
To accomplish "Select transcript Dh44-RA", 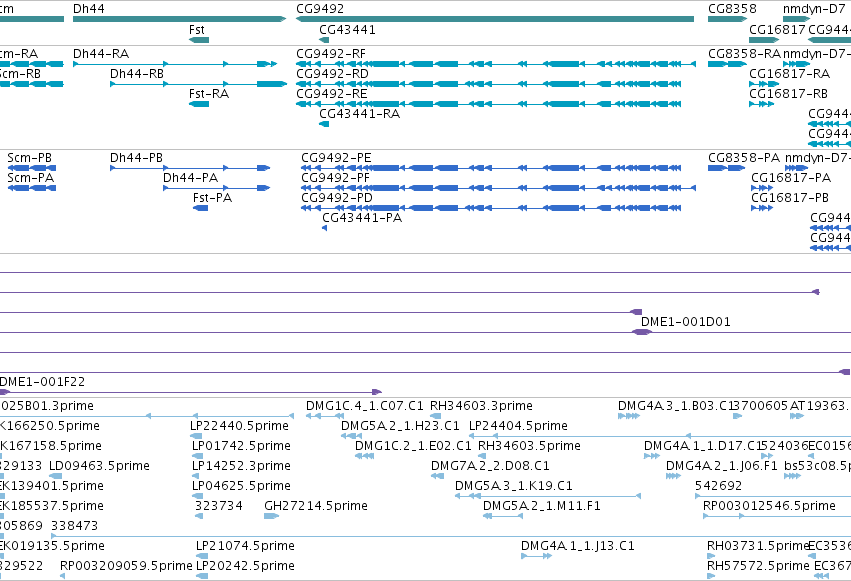I will pos(175,64).
